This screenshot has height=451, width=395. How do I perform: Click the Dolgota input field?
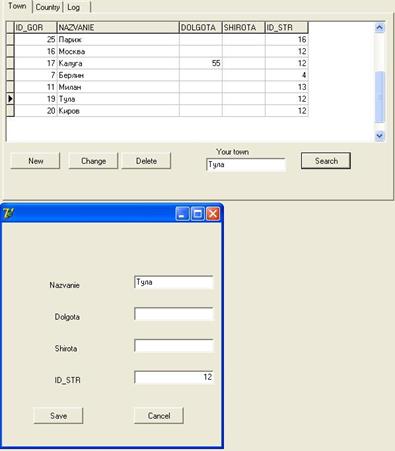(x=174, y=314)
